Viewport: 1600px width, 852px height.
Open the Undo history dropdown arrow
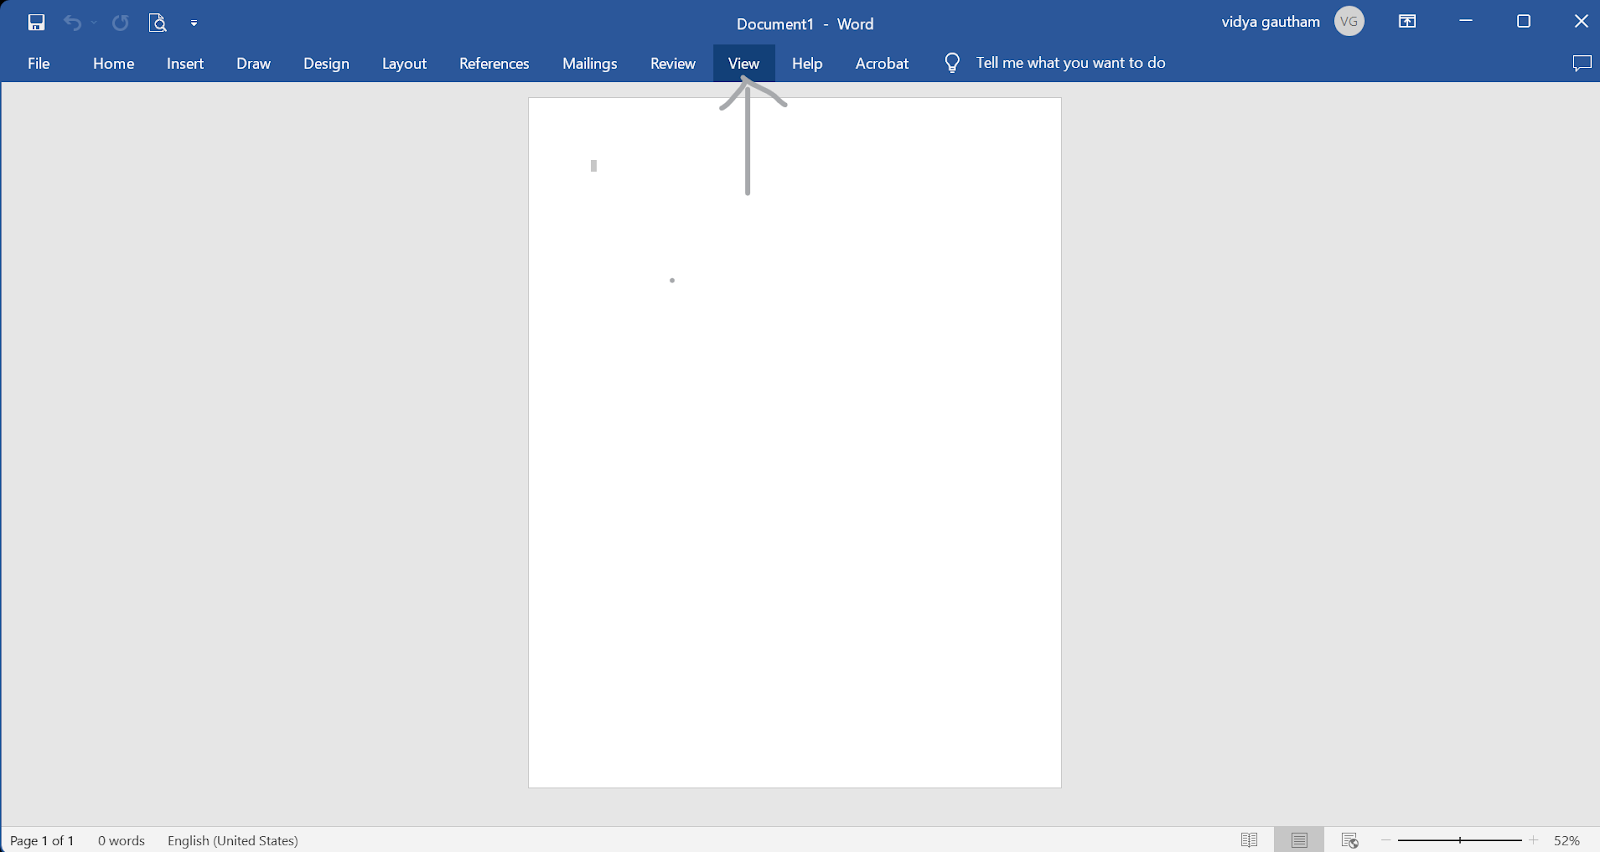click(94, 22)
